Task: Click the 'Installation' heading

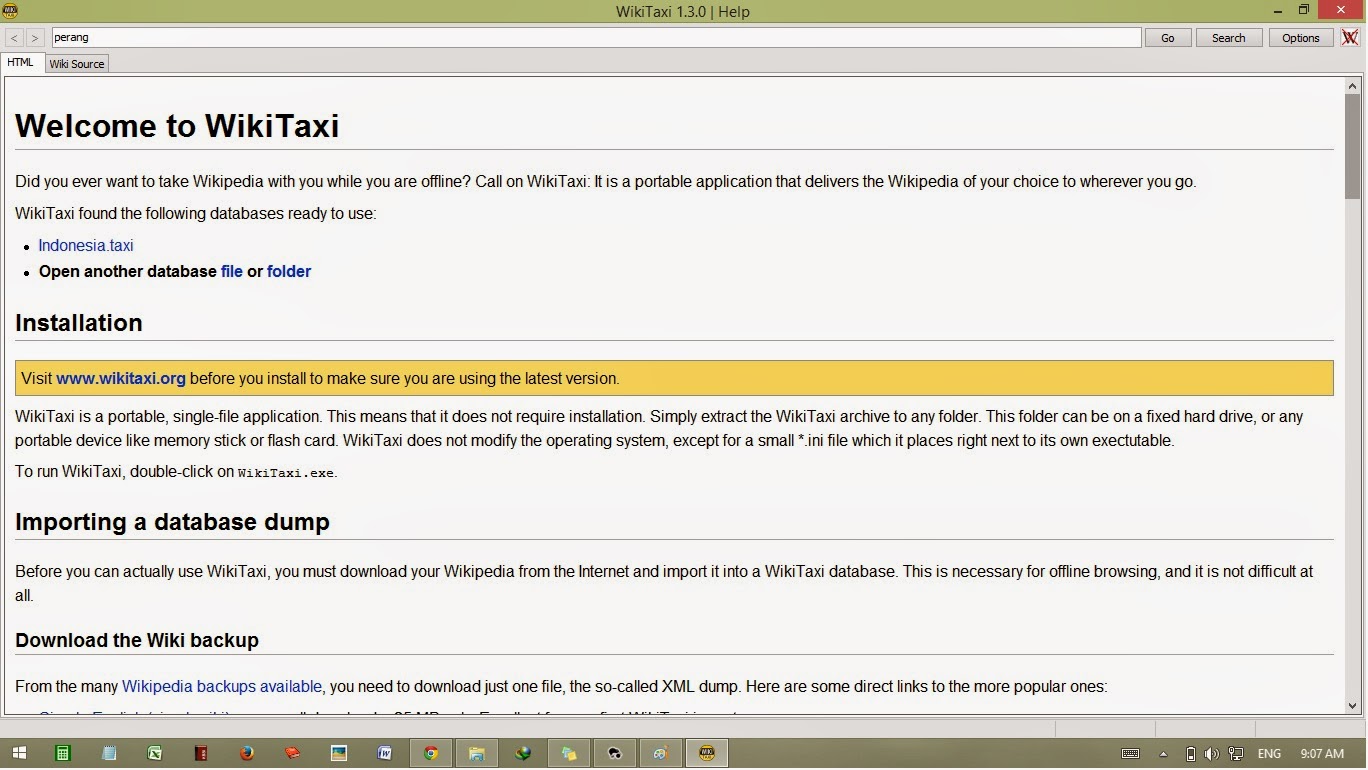Action: coord(79,323)
